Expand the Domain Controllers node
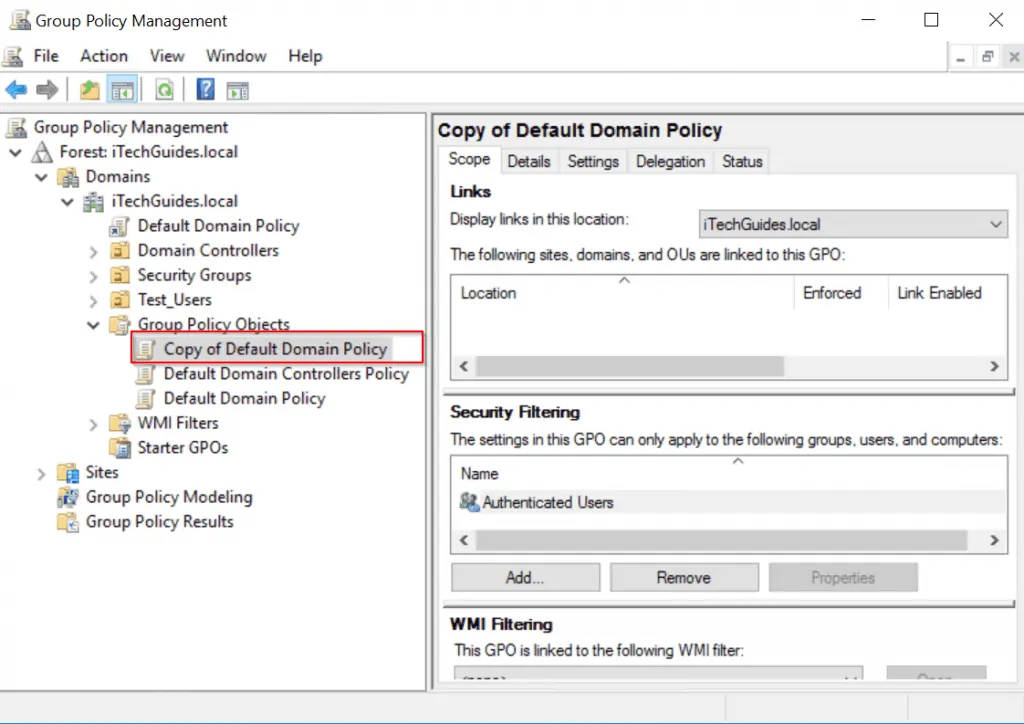This screenshot has width=1024, height=724. 91,250
